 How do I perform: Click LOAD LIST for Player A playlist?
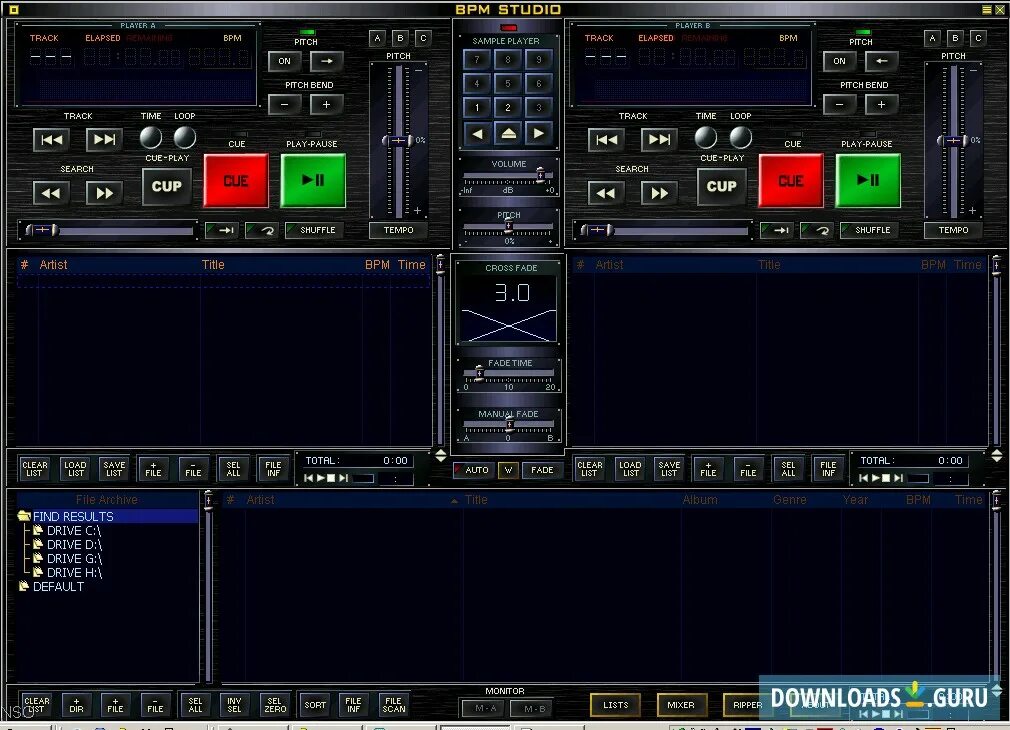pos(75,468)
